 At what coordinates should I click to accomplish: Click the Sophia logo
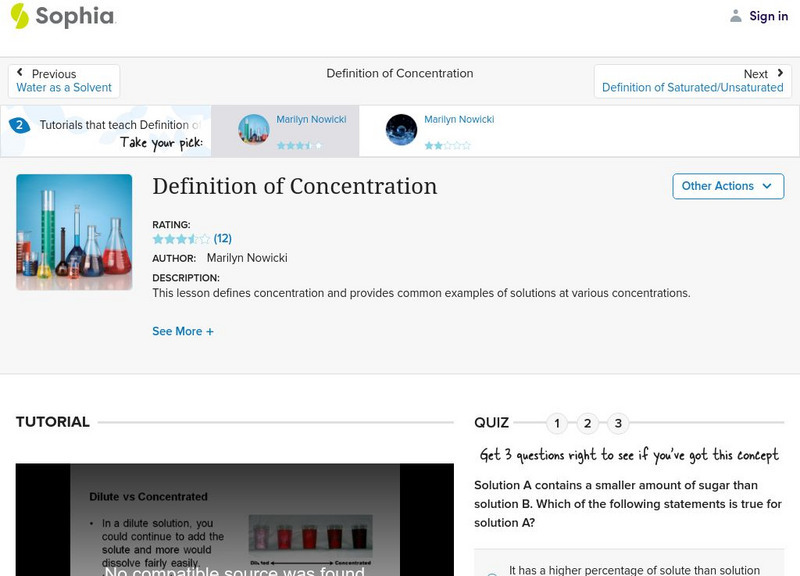[63, 16]
